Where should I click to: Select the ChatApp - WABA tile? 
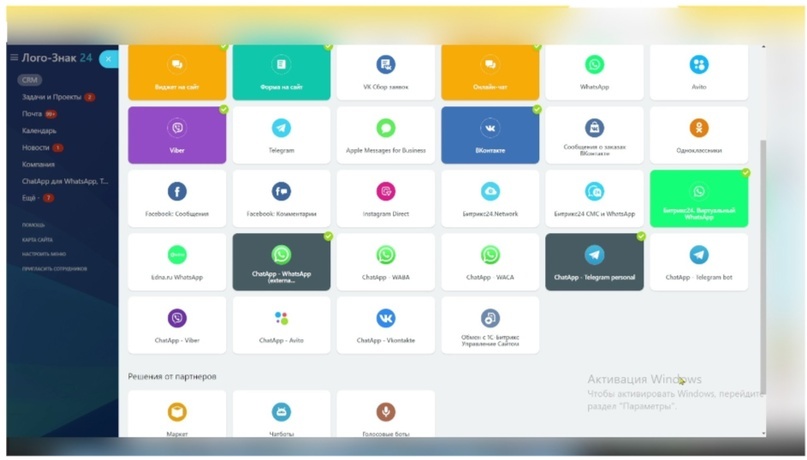point(385,261)
